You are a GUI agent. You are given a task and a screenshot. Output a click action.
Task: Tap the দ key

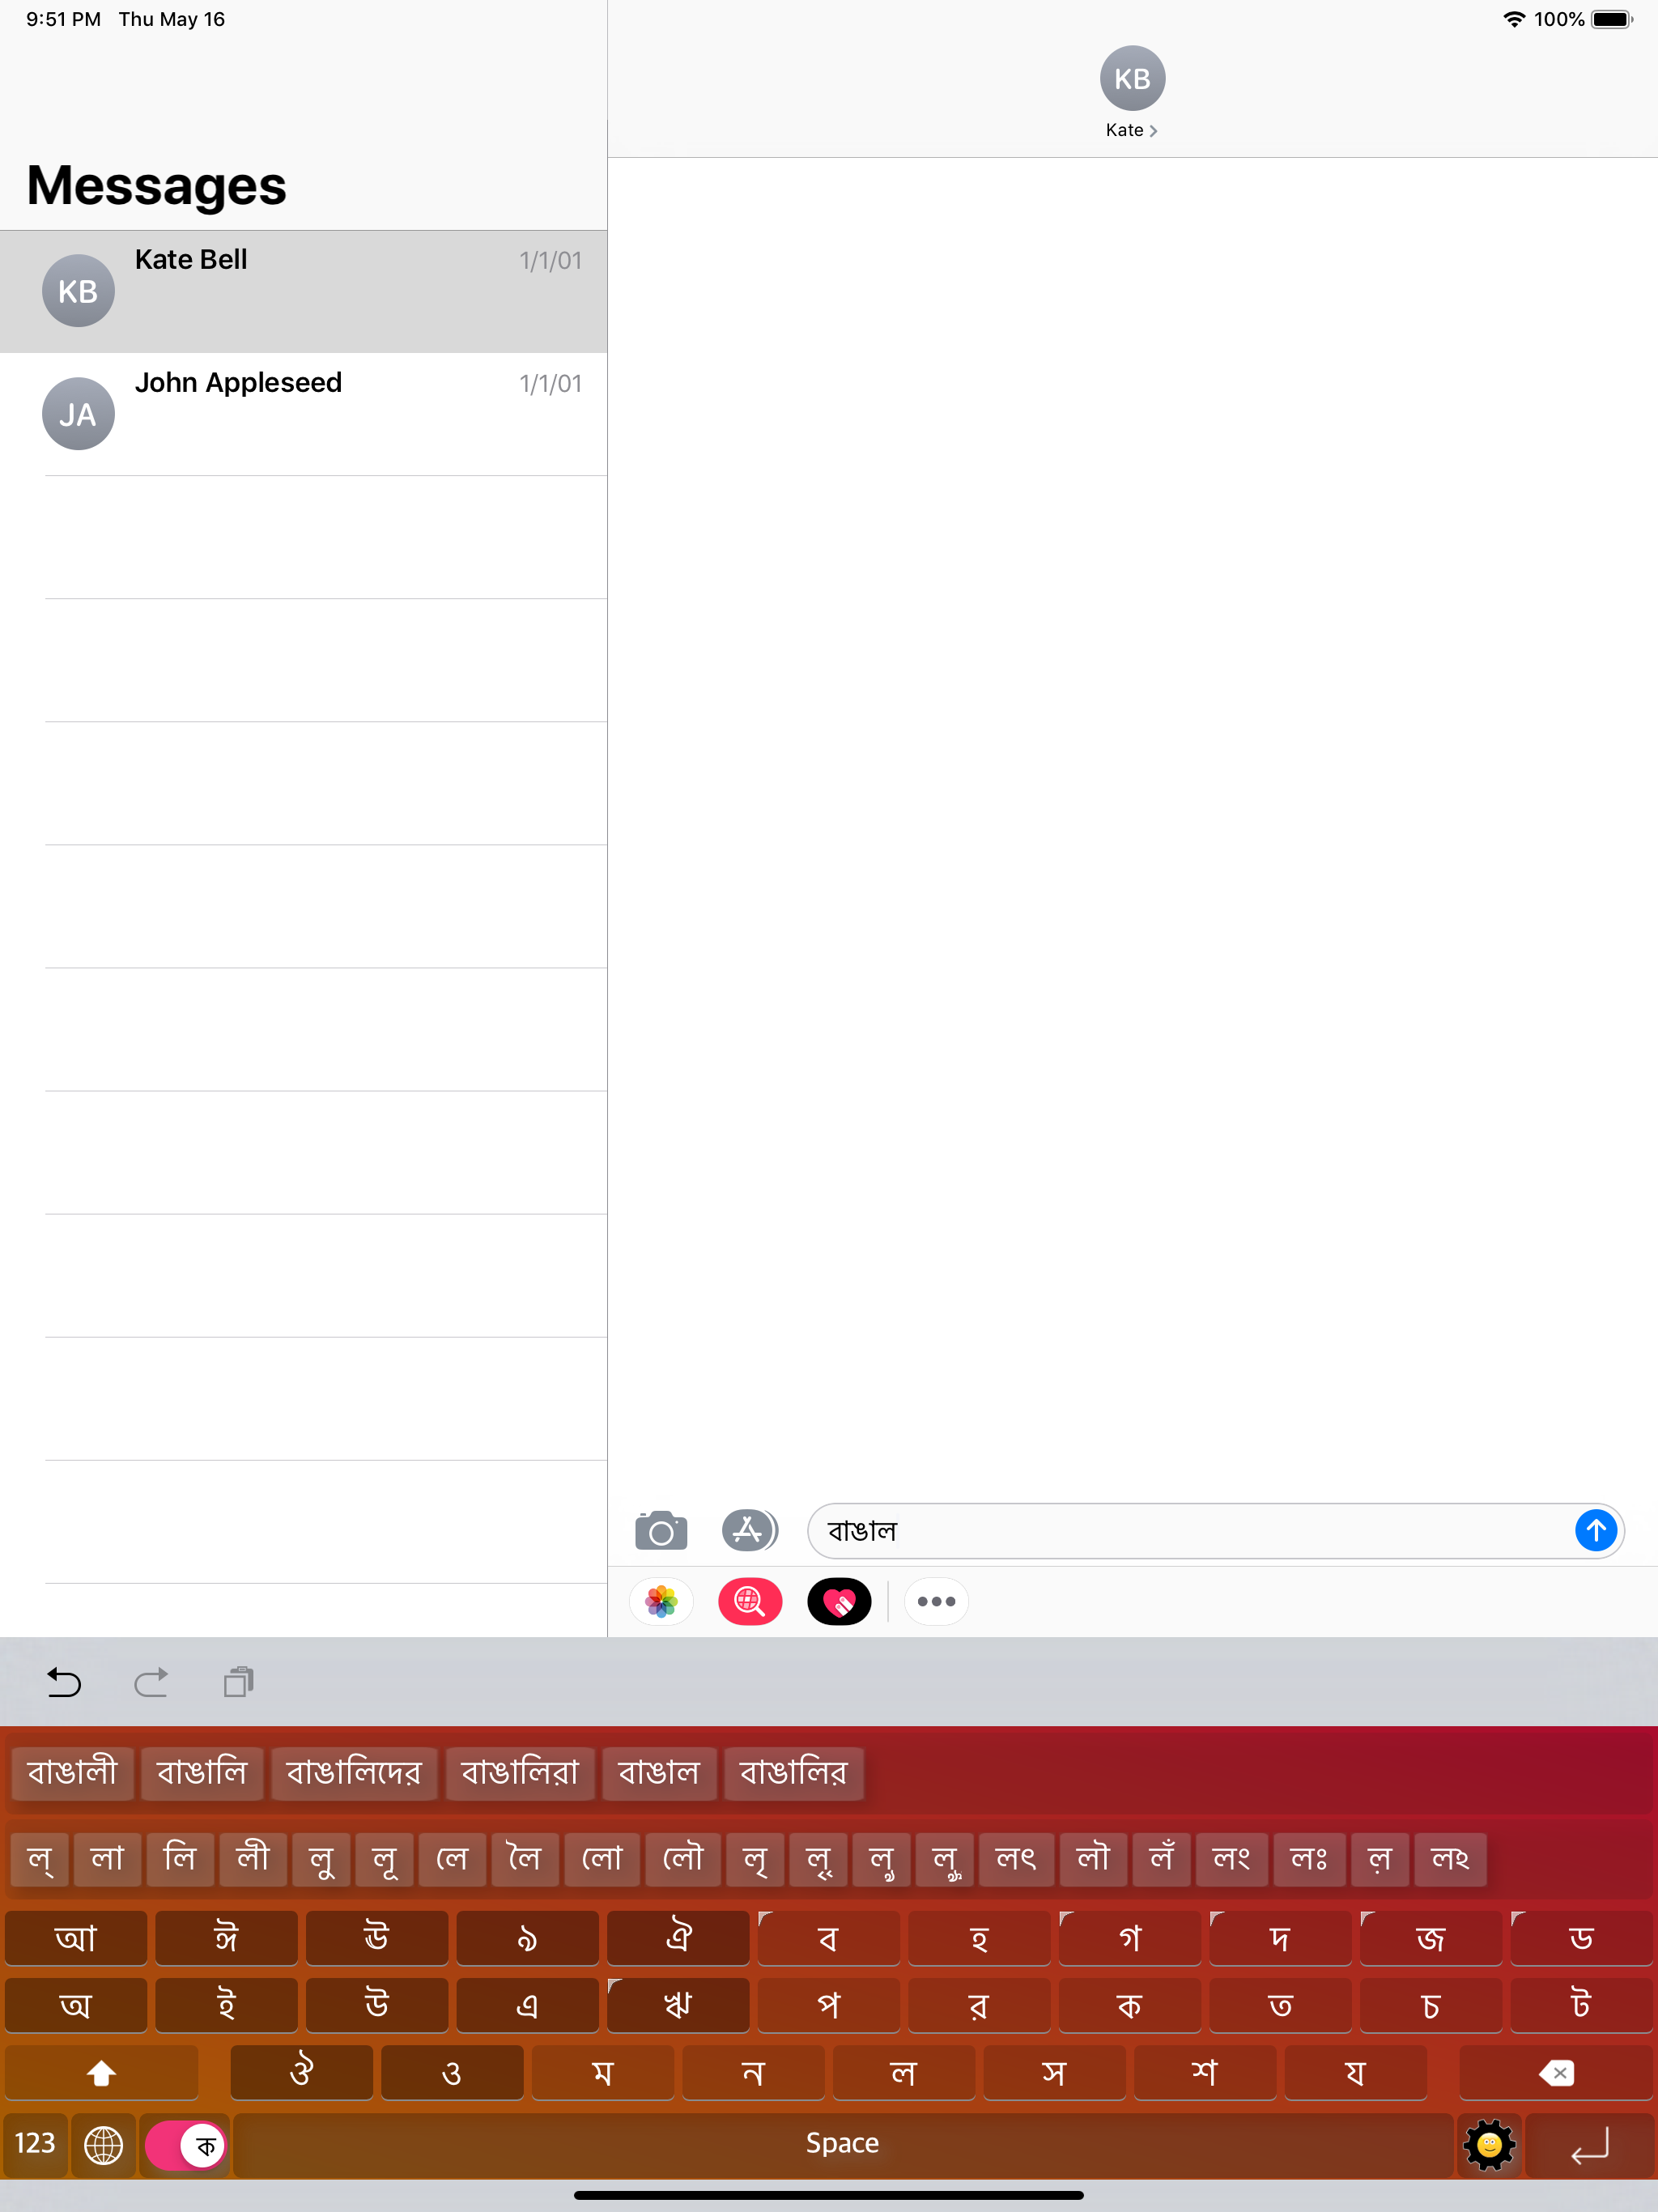pos(1280,1938)
